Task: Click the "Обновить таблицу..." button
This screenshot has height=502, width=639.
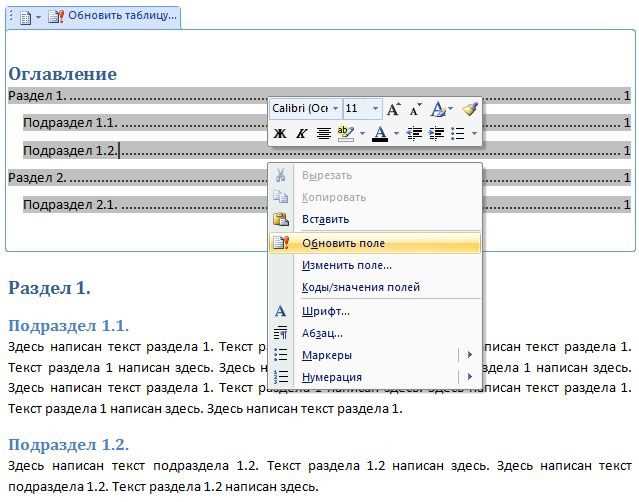Action: point(113,15)
